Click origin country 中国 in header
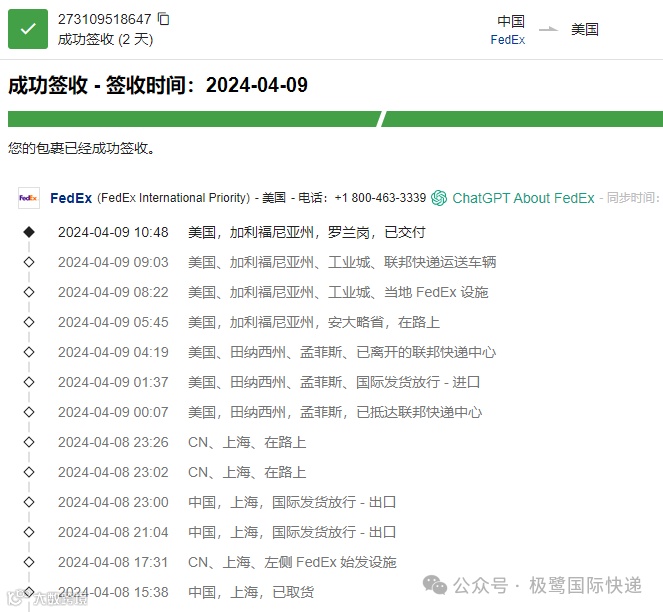 511,21
